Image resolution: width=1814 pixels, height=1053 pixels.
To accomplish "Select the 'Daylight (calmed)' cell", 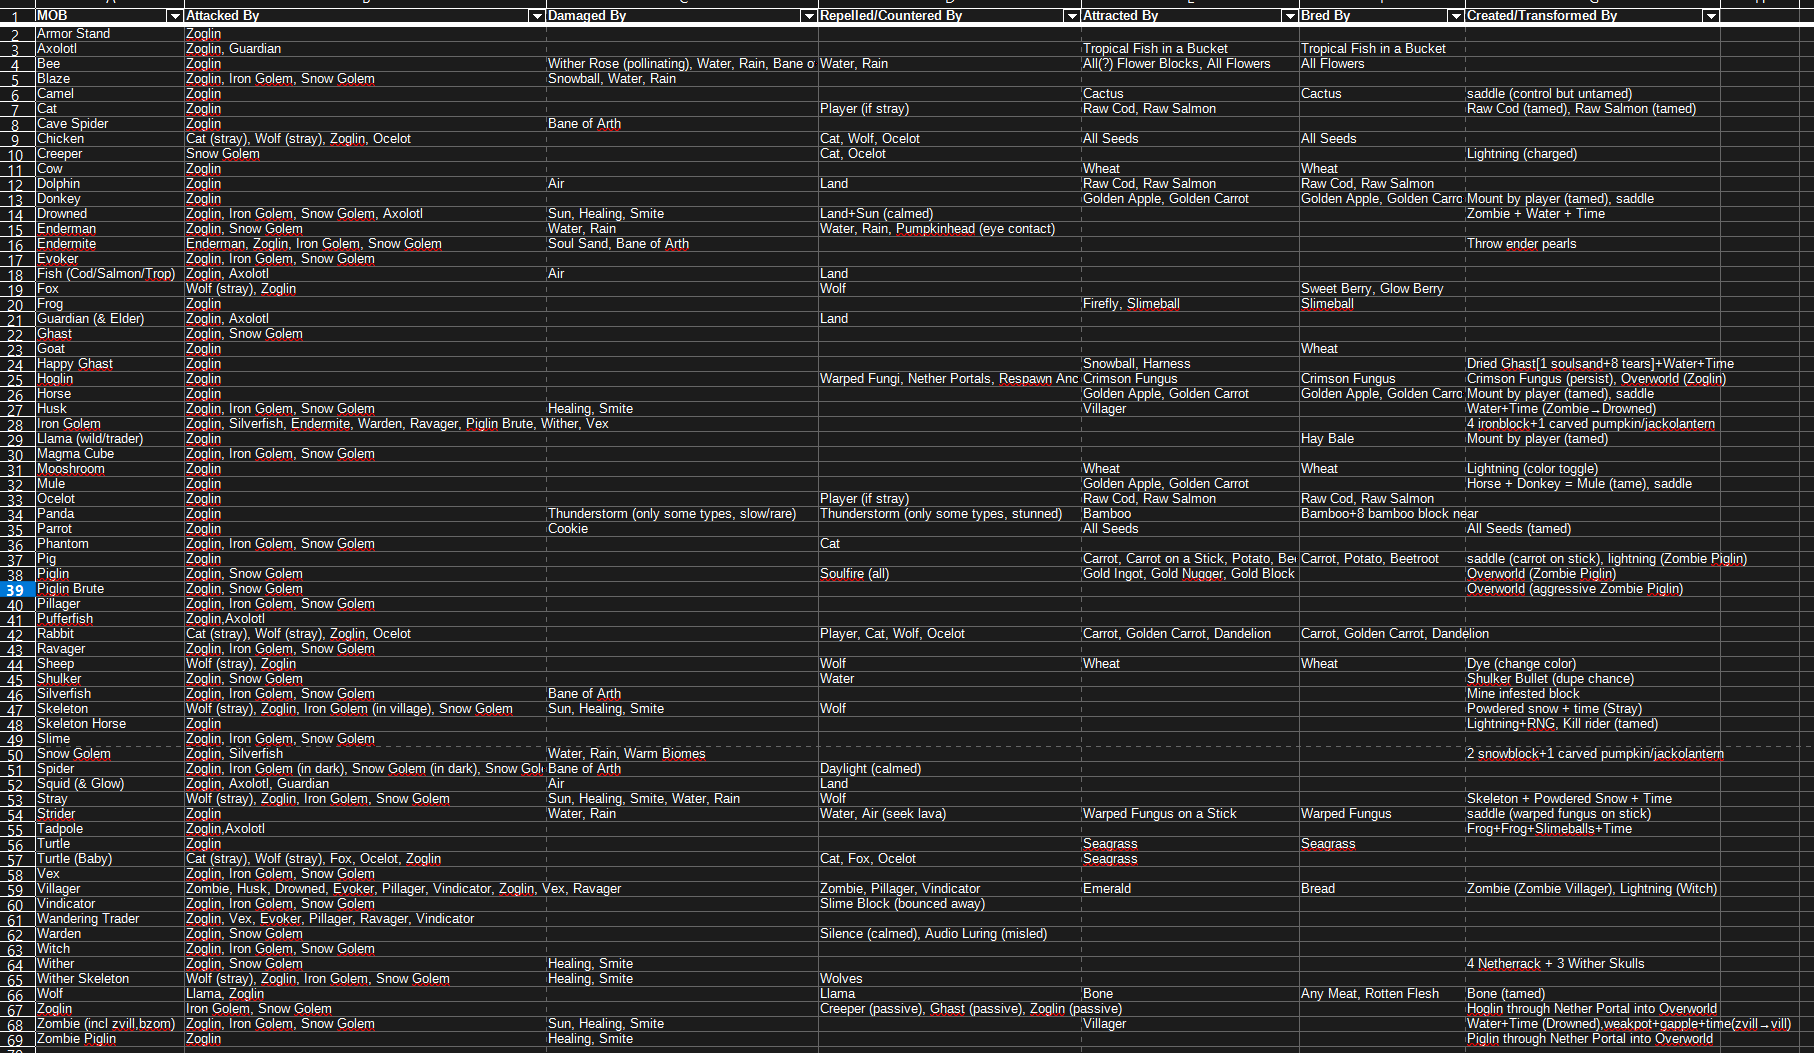I will coord(949,769).
